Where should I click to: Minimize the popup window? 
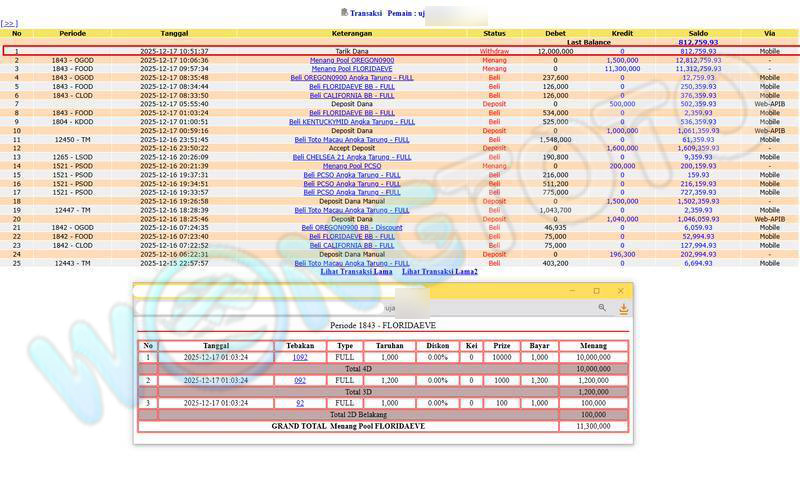click(x=571, y=291)
